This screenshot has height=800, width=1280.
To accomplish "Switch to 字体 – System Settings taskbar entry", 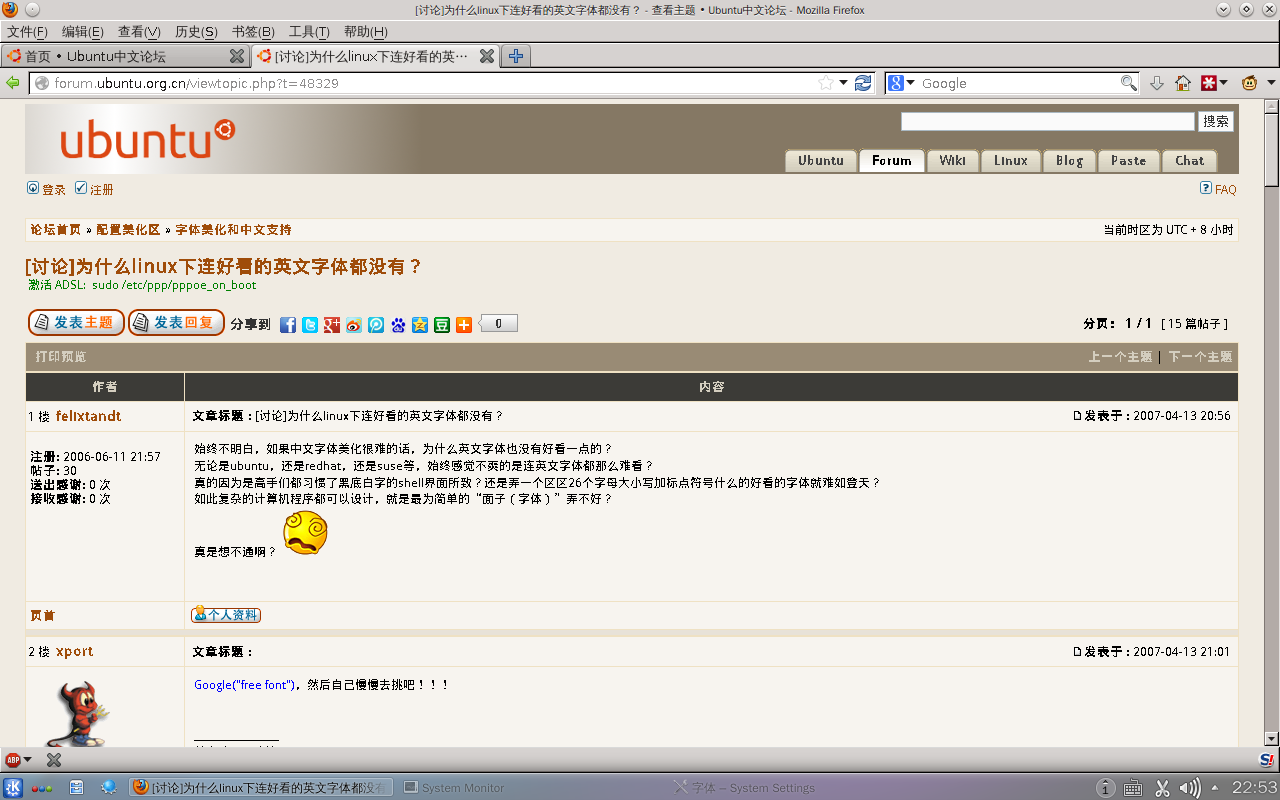I will click(x=745, y=788).
